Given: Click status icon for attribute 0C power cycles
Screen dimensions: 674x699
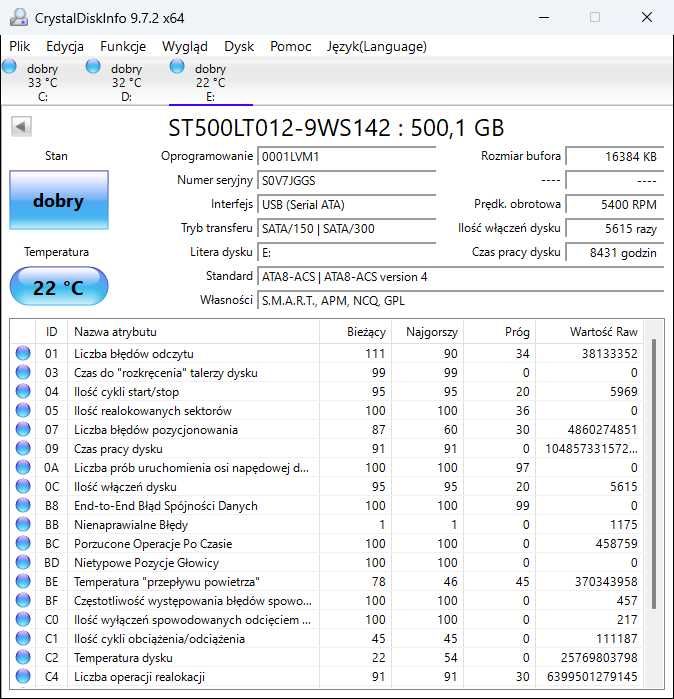Looking at the screenshot, I should [x=23, y=486].
